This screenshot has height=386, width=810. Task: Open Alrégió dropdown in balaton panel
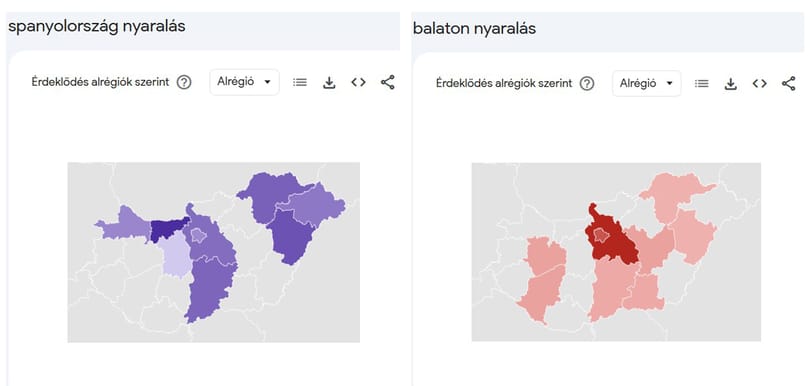coord(647,83)
